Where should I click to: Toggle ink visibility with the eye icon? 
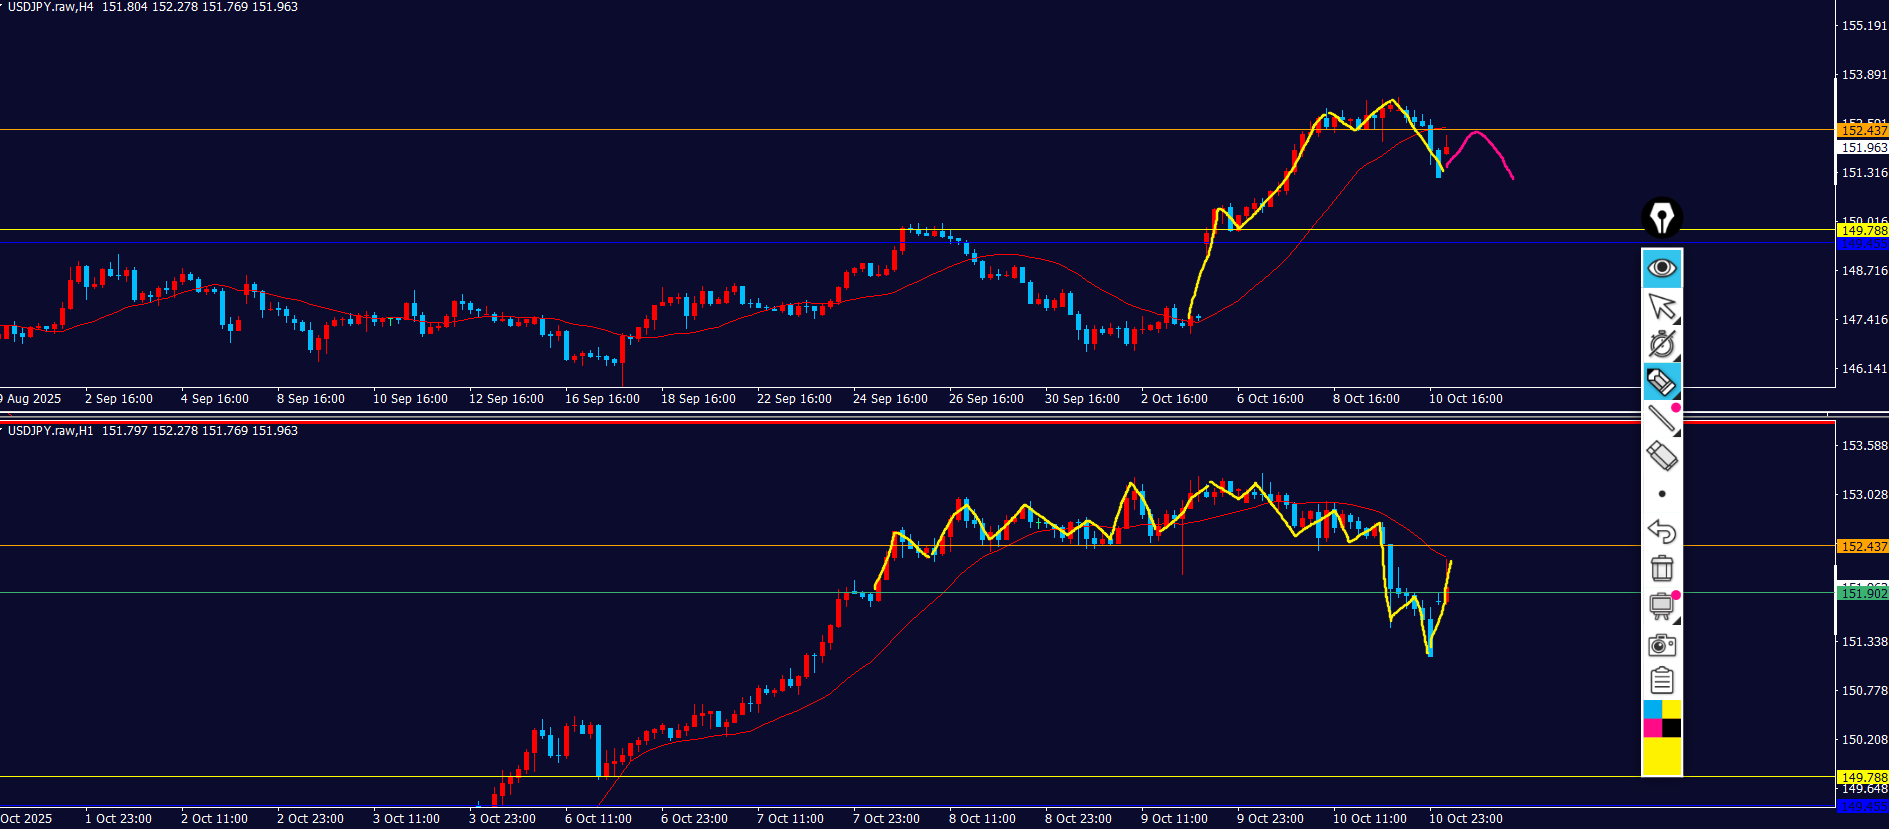[x=1662, y=268]
